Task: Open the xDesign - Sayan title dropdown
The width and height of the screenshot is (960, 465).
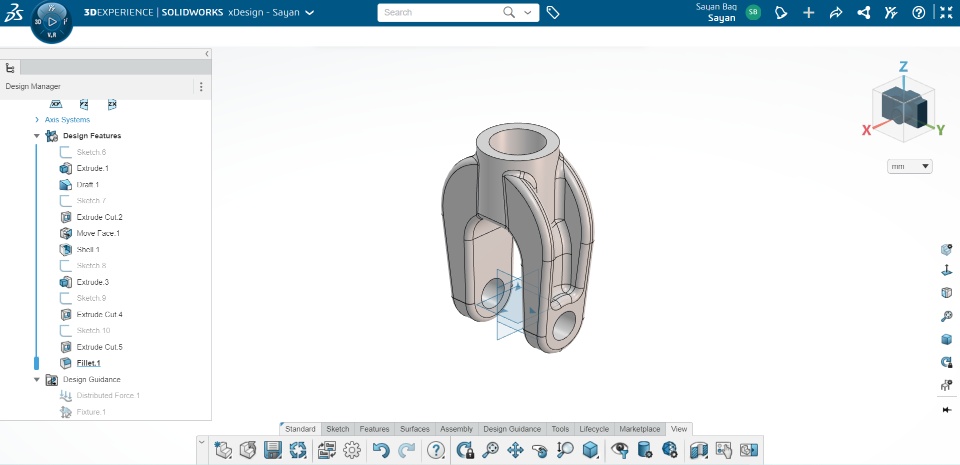Action: 309,12
